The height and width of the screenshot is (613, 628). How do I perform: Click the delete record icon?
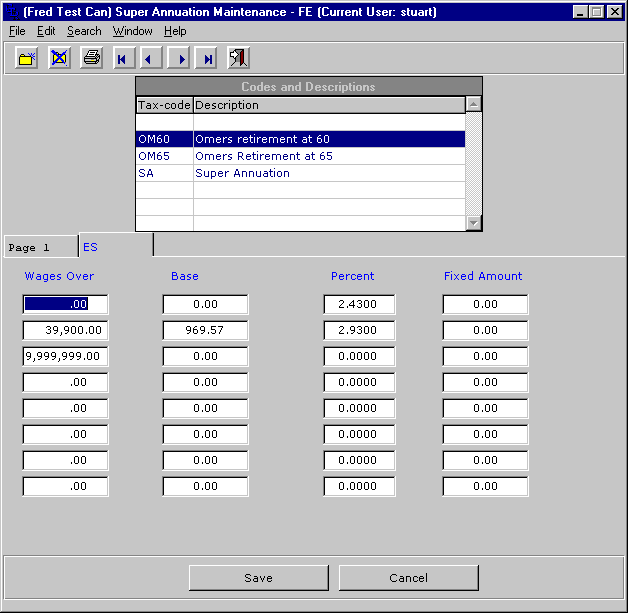[59, 59]
